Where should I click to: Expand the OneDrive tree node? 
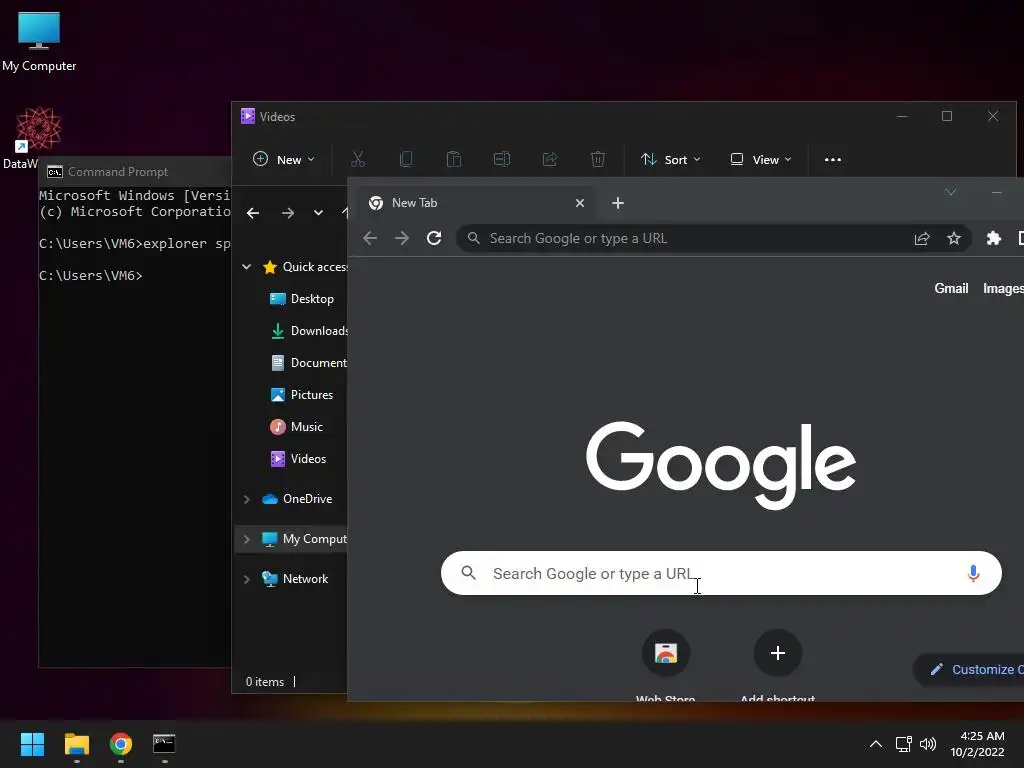pyautogui.click(x=247, y=499)
